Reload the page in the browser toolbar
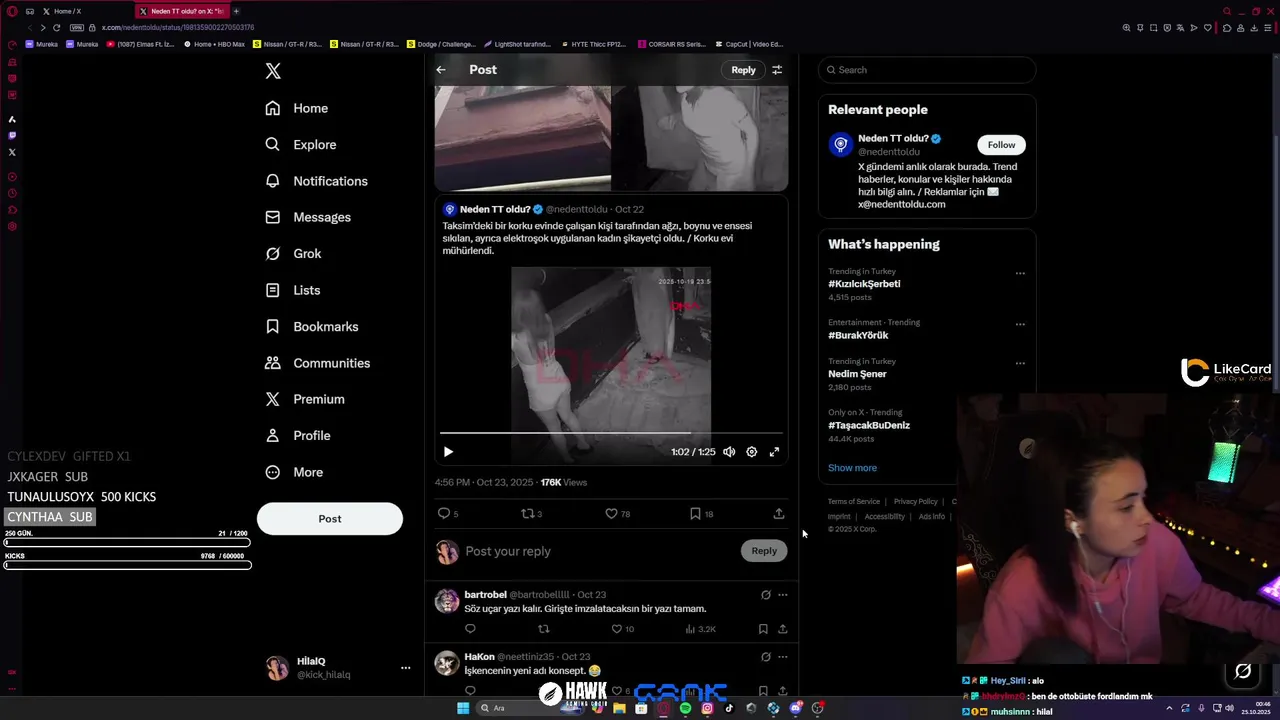 (x=56, y=28)
